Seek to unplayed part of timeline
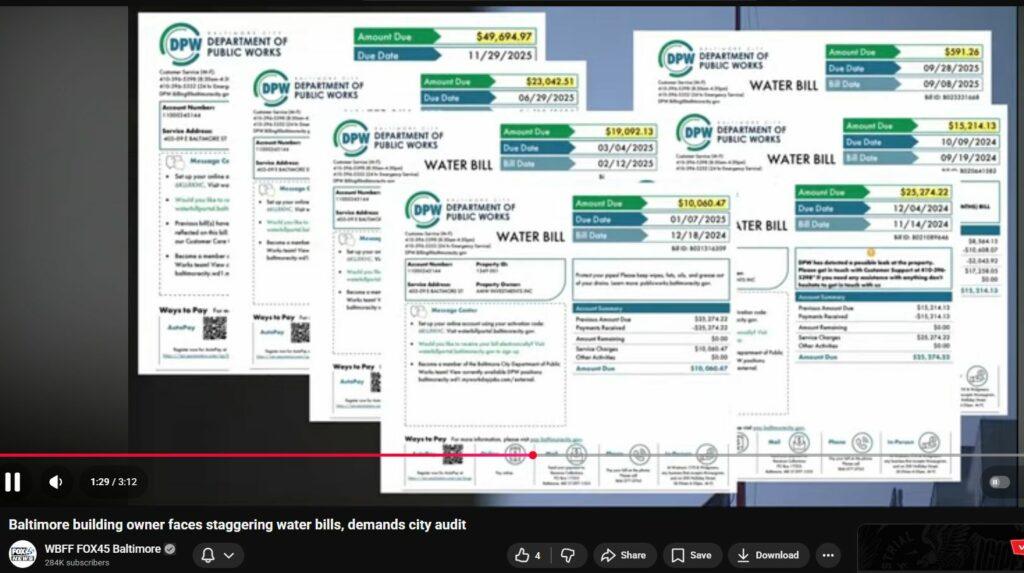The height and width of the screenshot is (573, 1024). 780,455
